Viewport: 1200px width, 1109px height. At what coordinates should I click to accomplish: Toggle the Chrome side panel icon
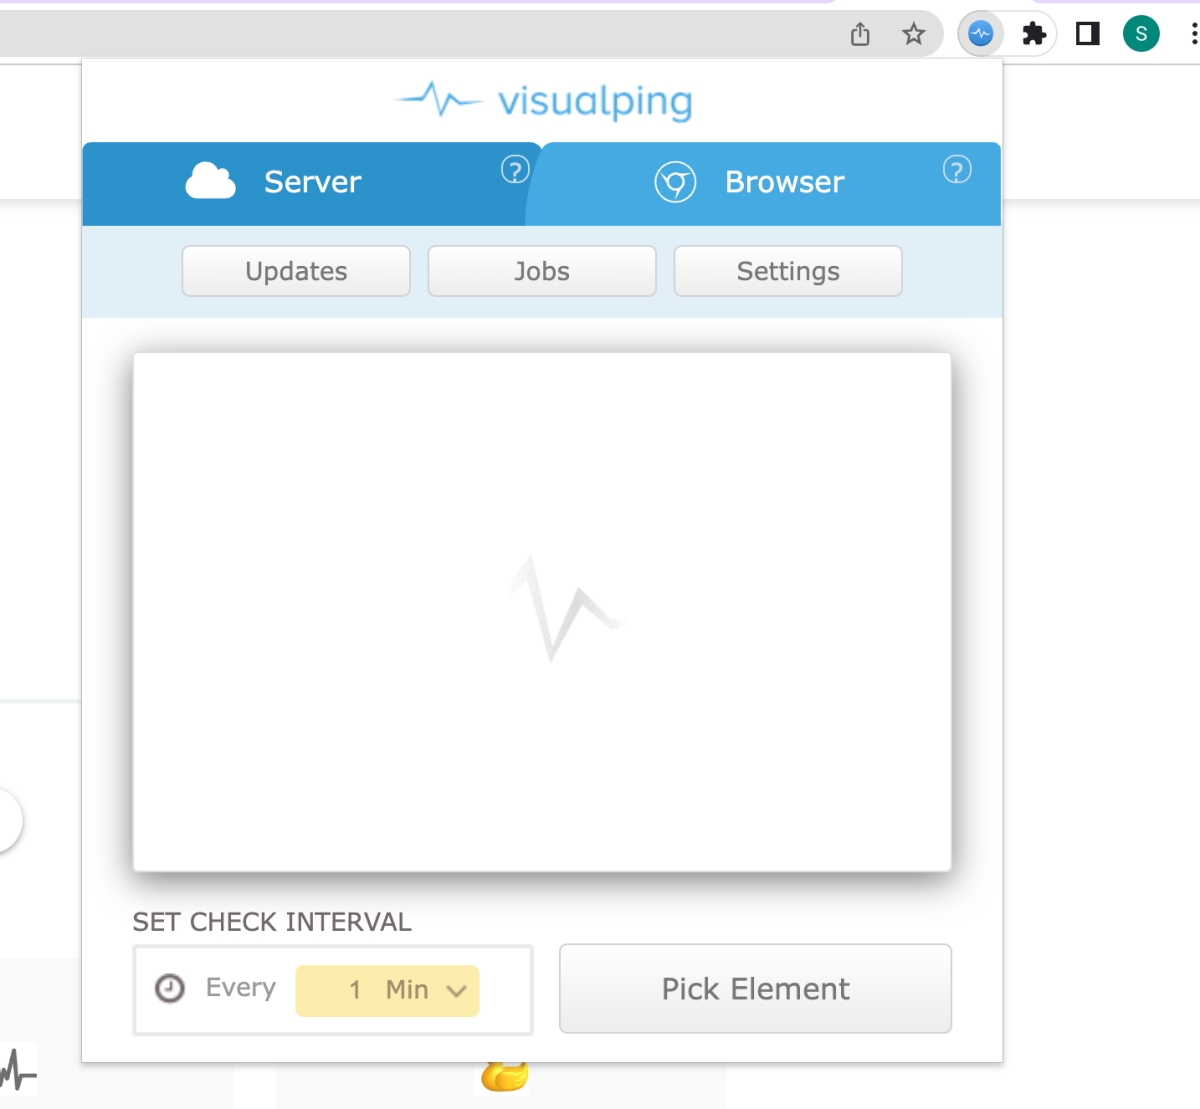coord(1087,34)
